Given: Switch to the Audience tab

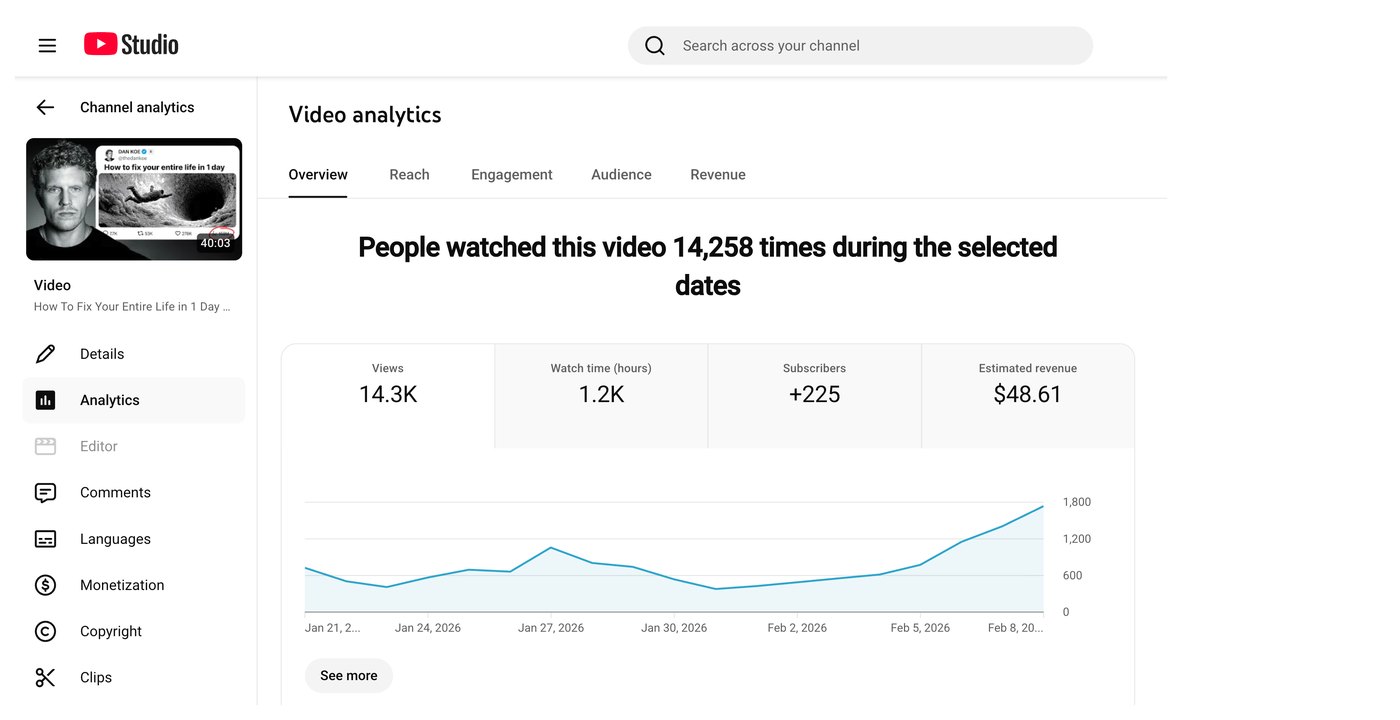Looking at the screenshot, I should pos(621,175).
